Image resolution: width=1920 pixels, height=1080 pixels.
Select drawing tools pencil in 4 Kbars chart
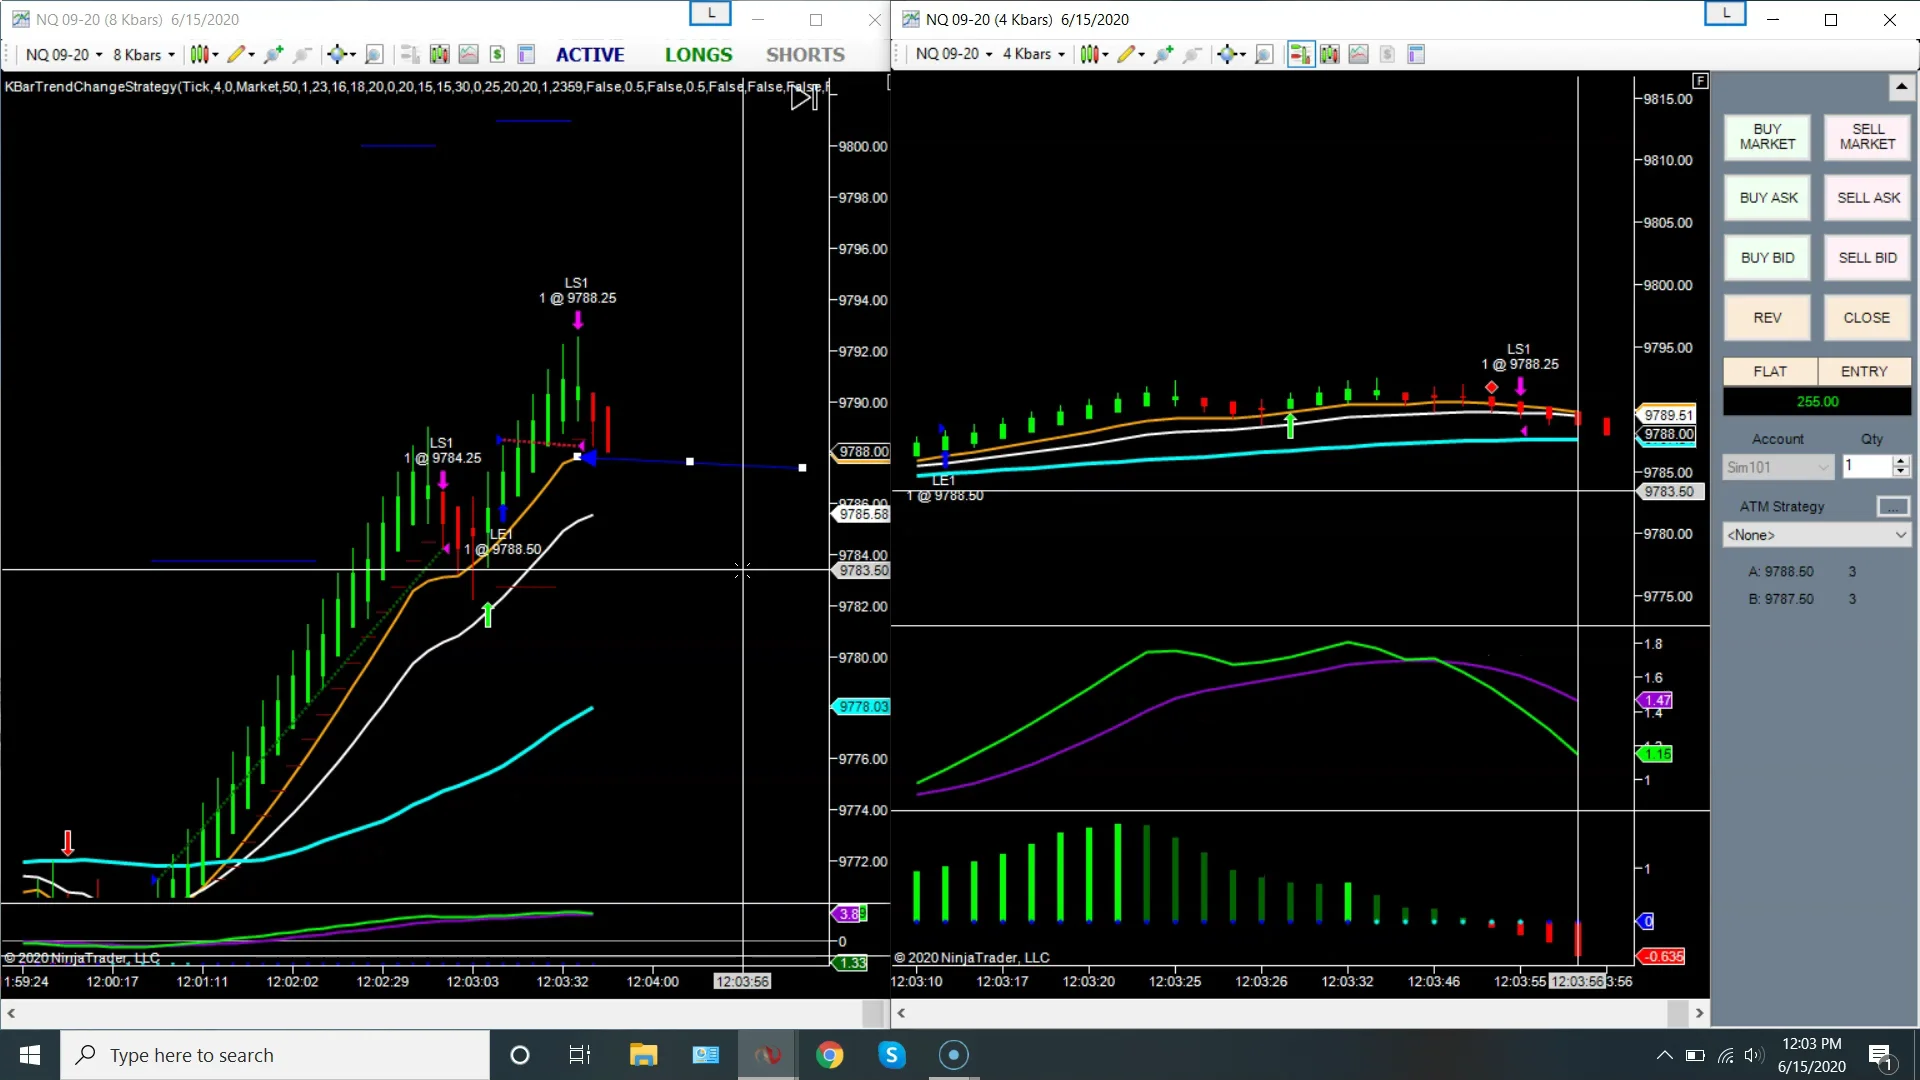pos(1126,54)
